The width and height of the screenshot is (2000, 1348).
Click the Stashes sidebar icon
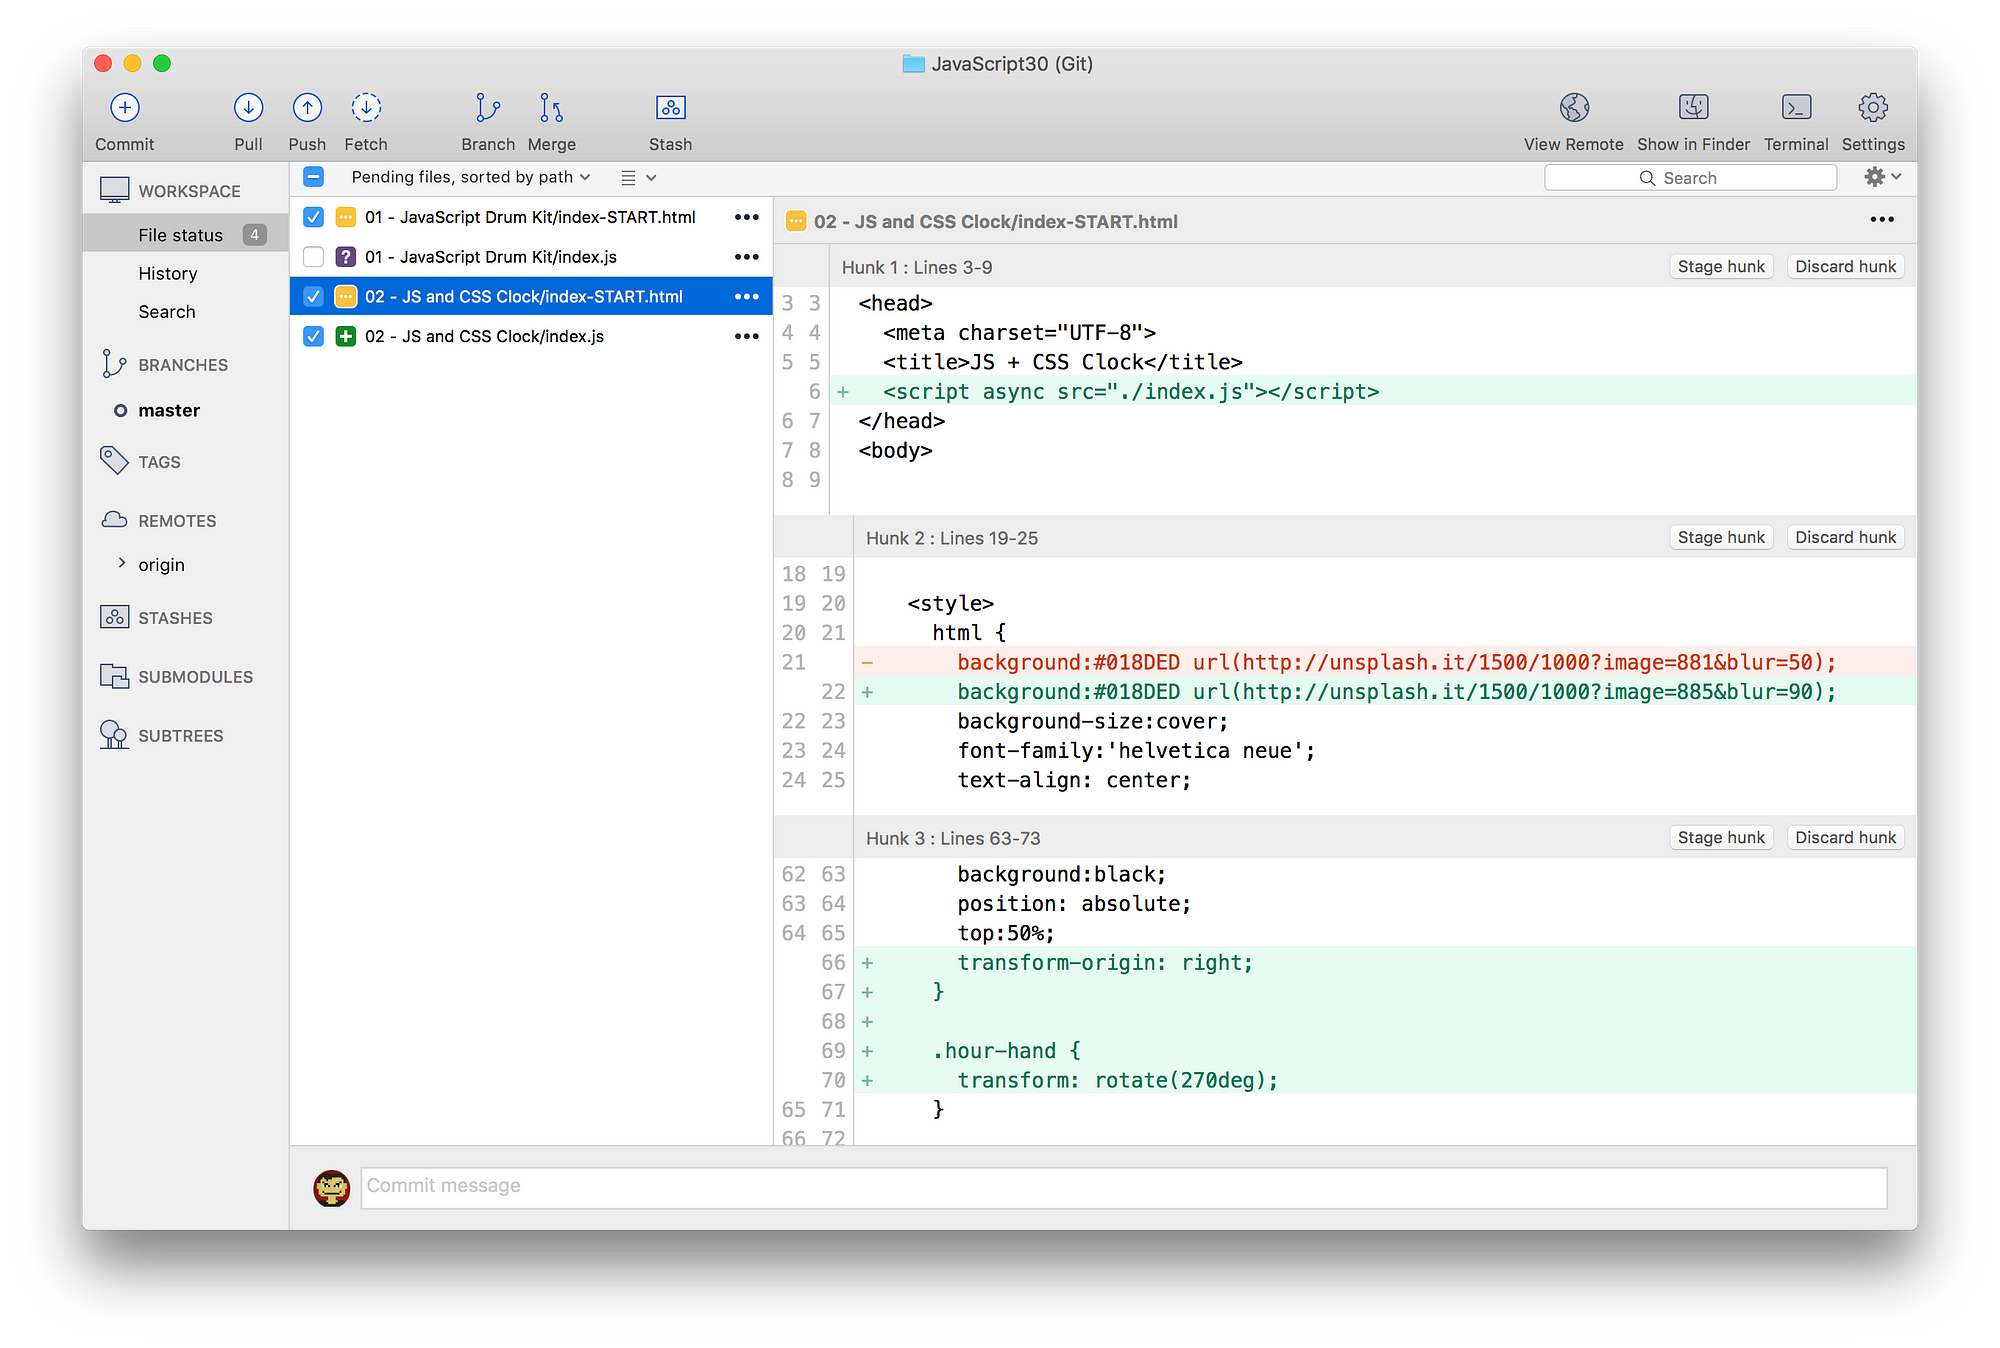pyautogui.click(x=115, y=617)
